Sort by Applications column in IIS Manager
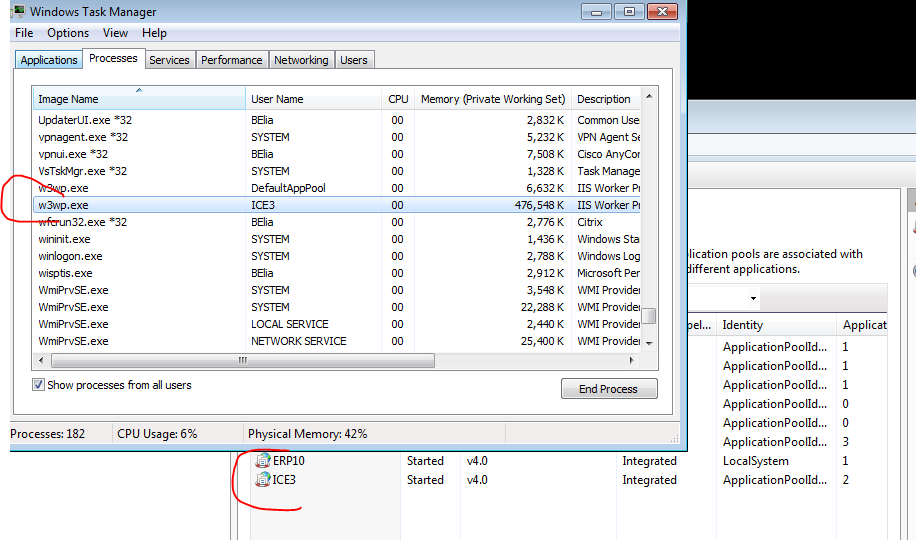Viewport: 916px width, 540px height. 863,325
